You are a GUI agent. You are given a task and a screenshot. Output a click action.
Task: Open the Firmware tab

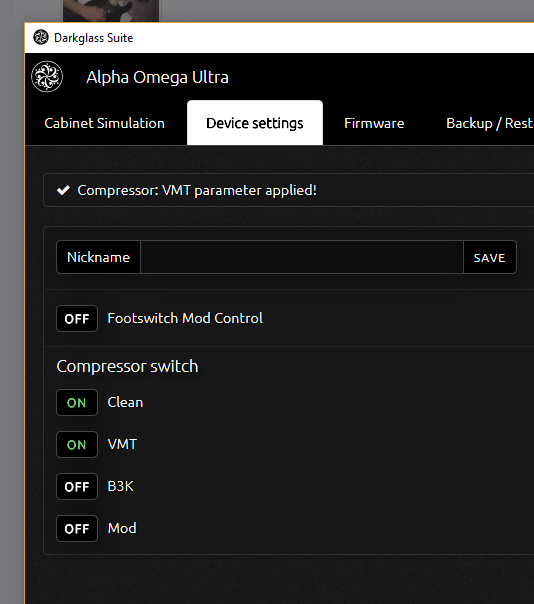click(374, 123)
